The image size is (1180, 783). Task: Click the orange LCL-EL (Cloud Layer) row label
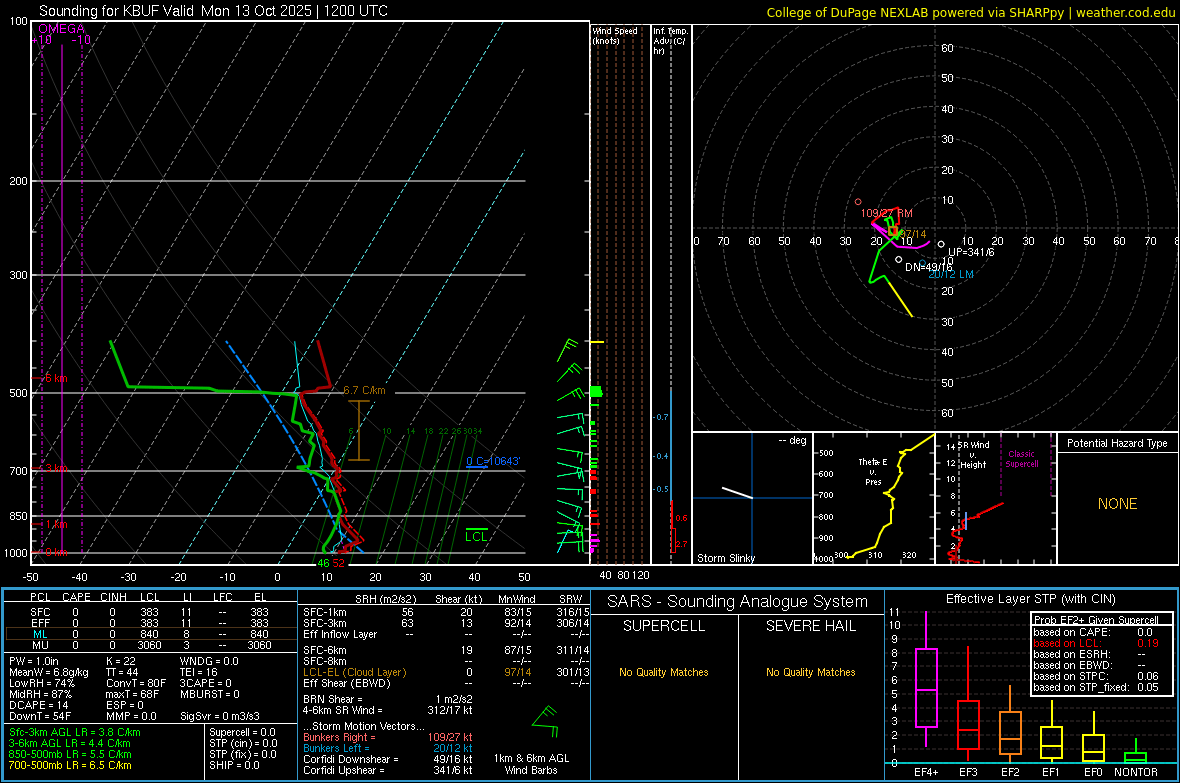click(x=354, y=672)
